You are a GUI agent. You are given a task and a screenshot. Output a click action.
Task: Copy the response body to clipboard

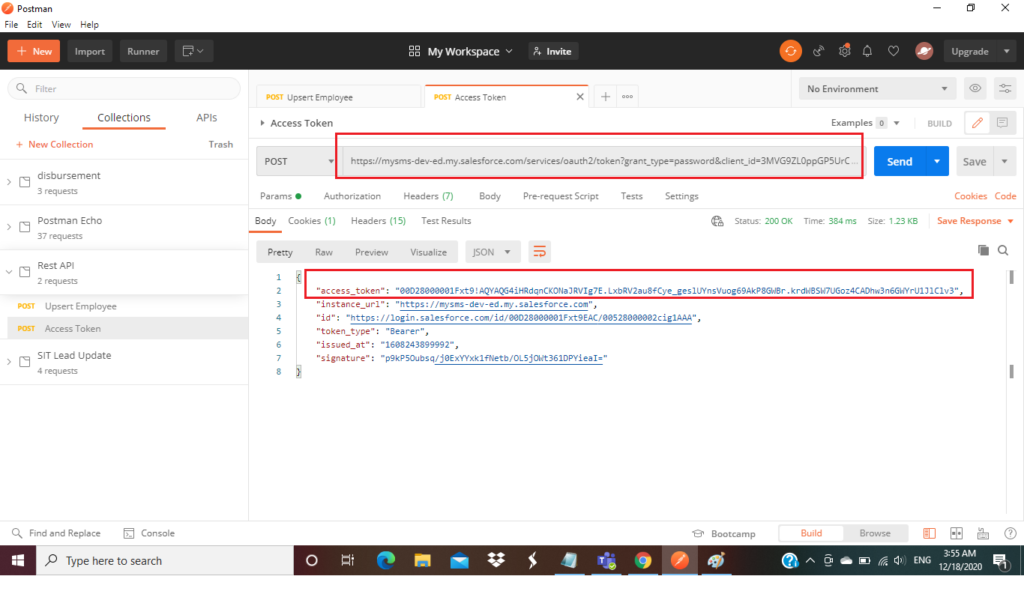983,250
